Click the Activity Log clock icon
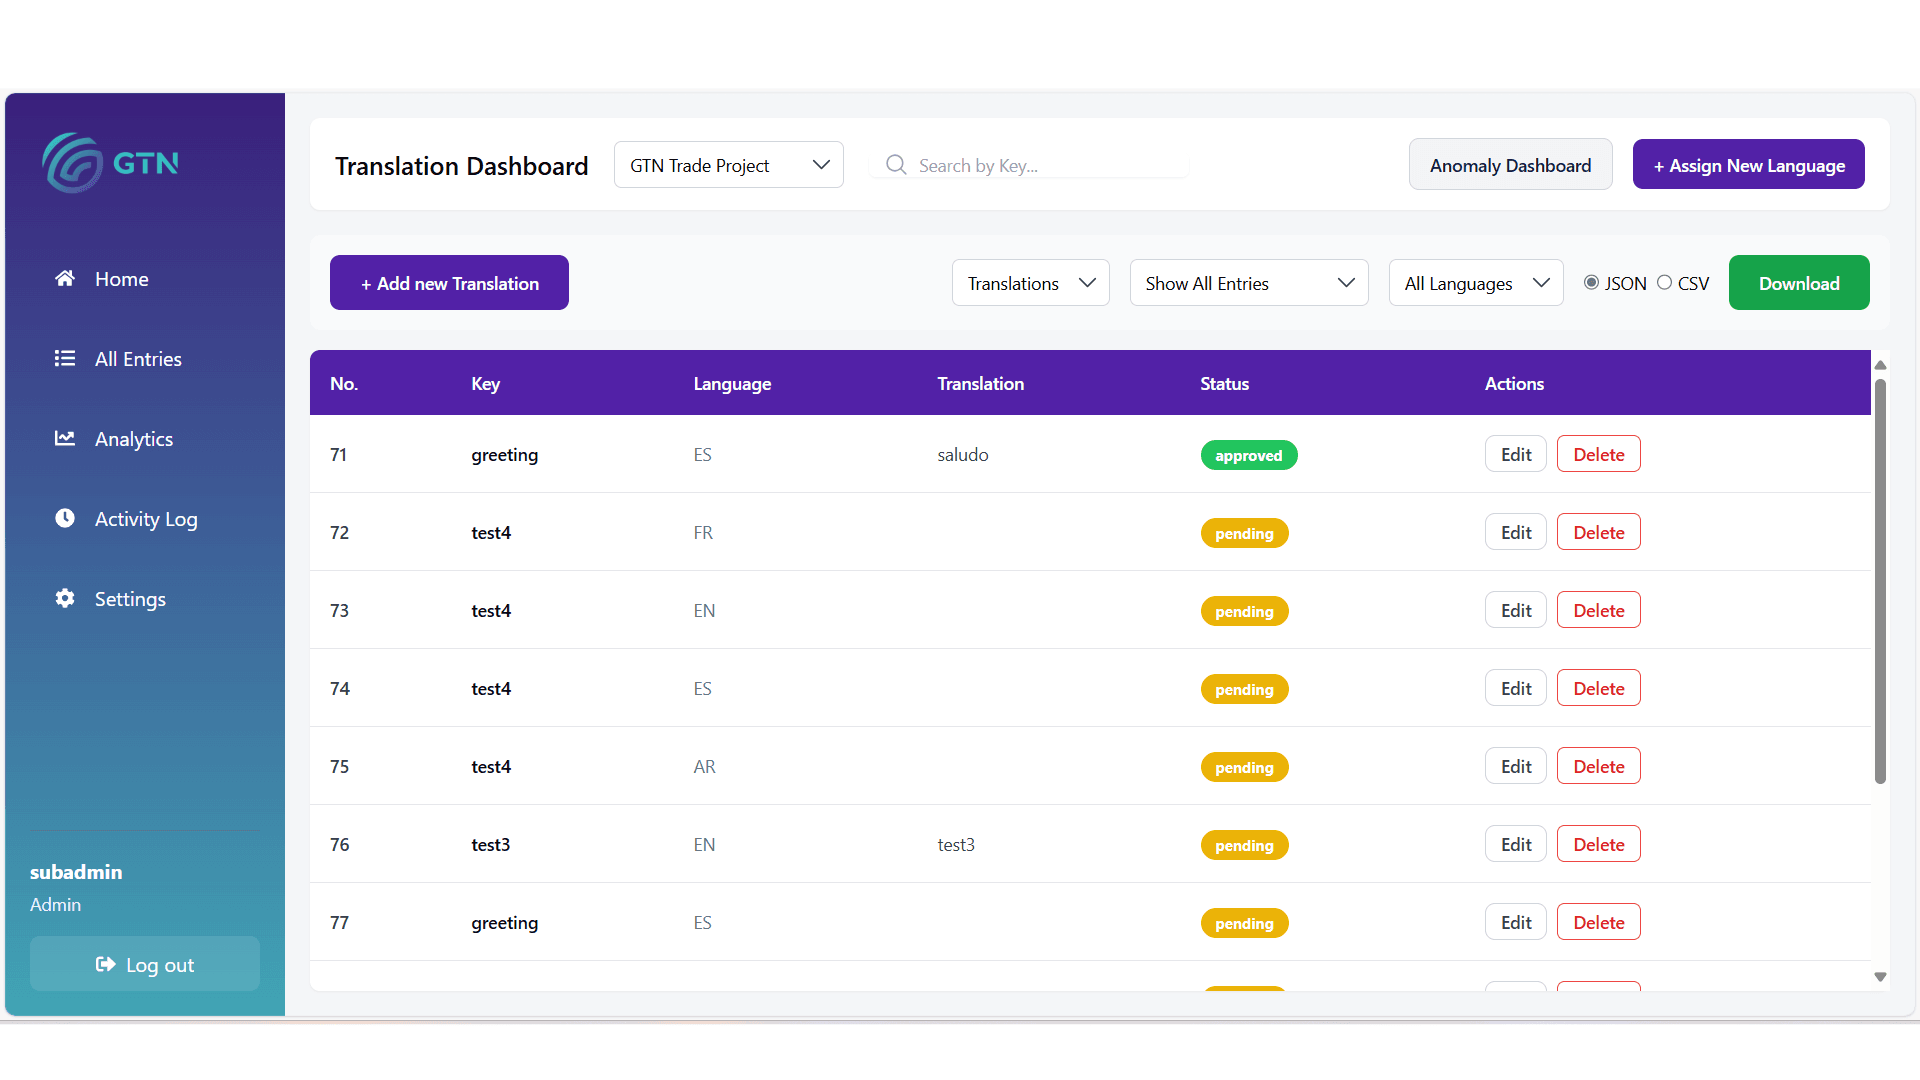This screenshot has height=1080, width=1920. pos(64,518)
